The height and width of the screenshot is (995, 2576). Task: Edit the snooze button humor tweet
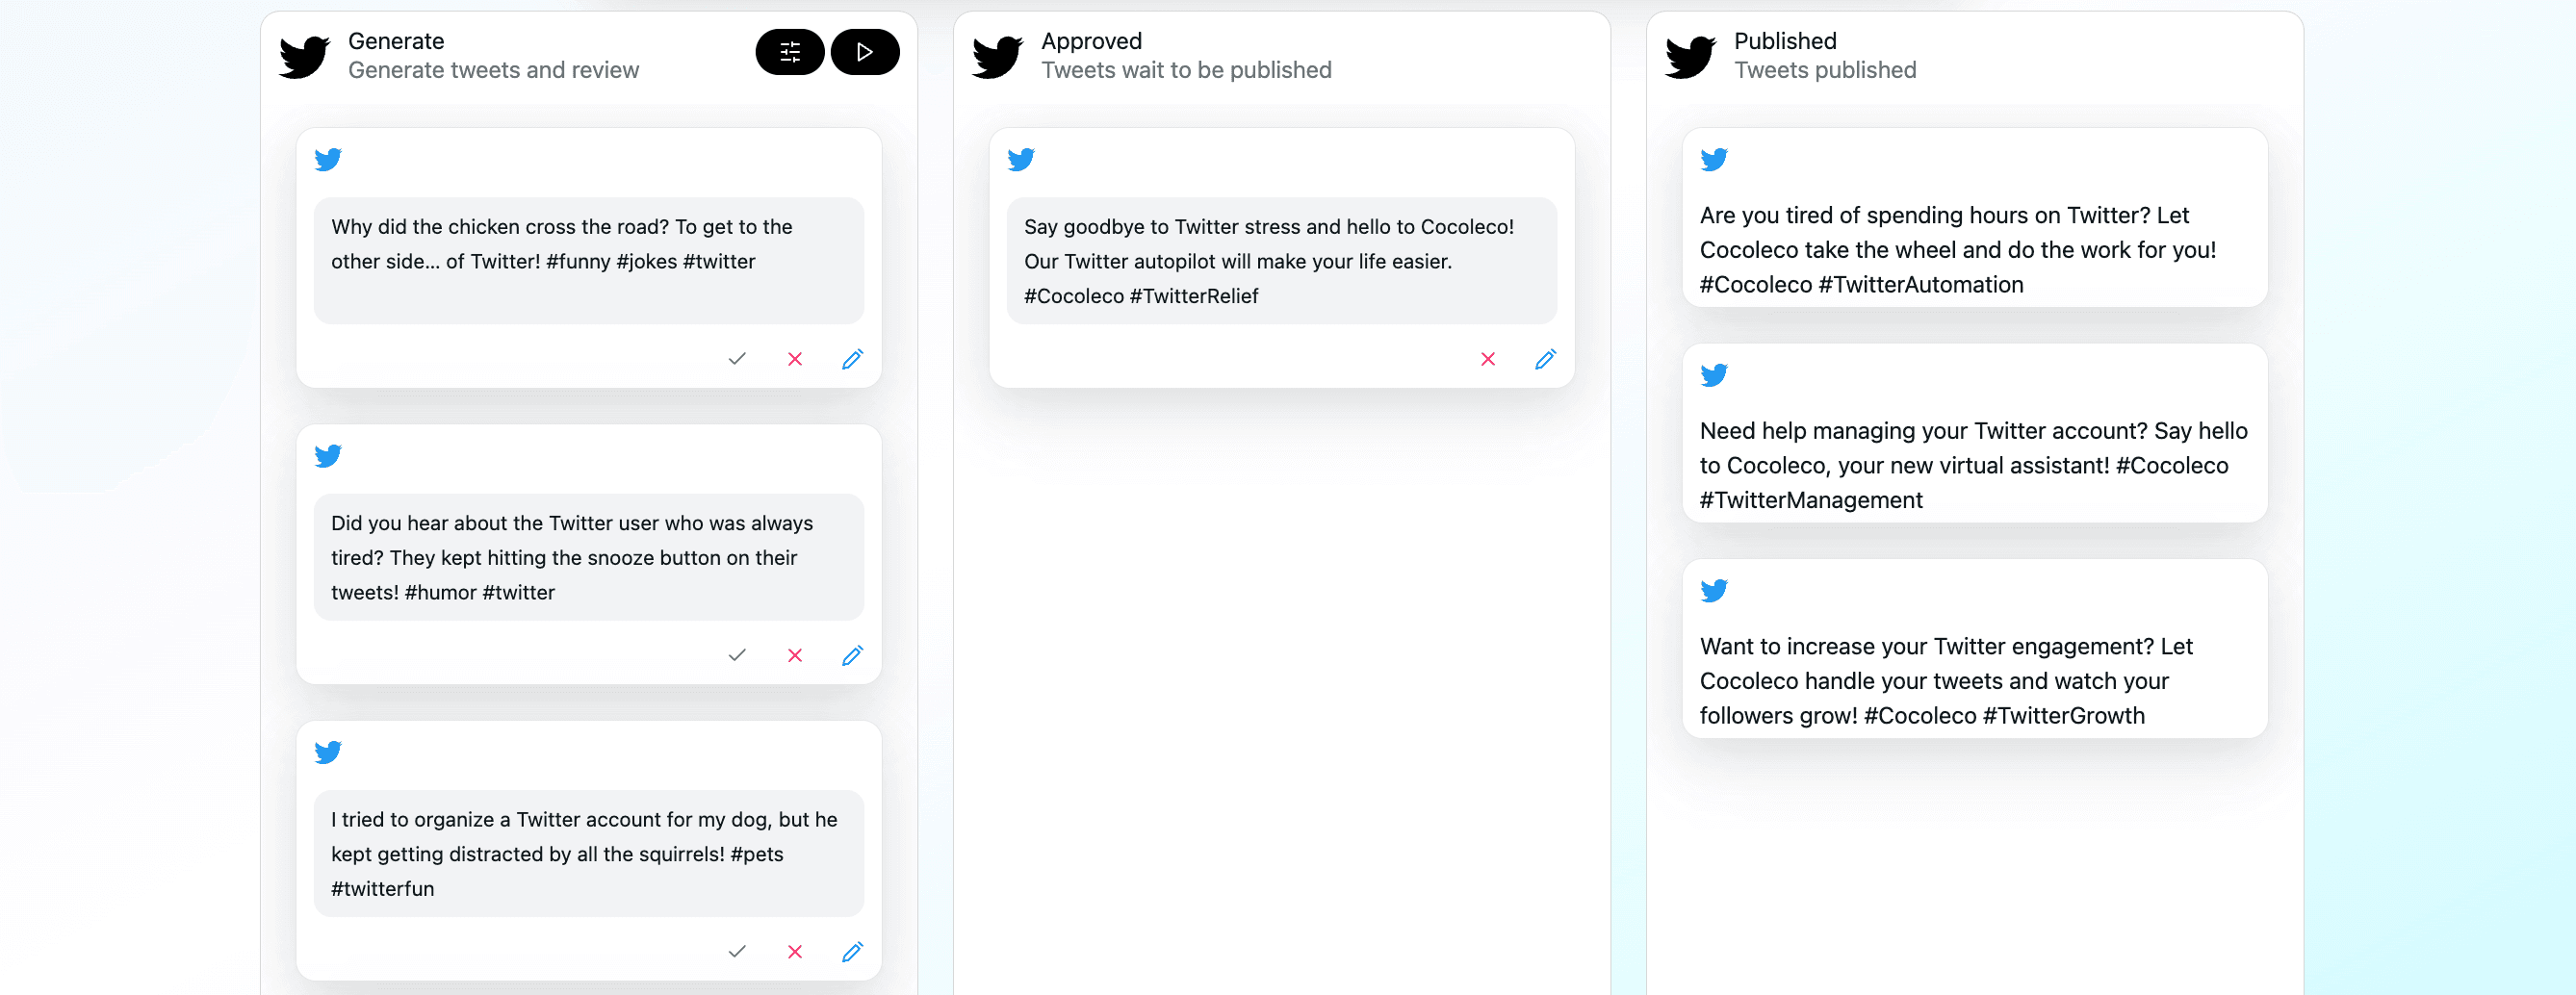852,655
